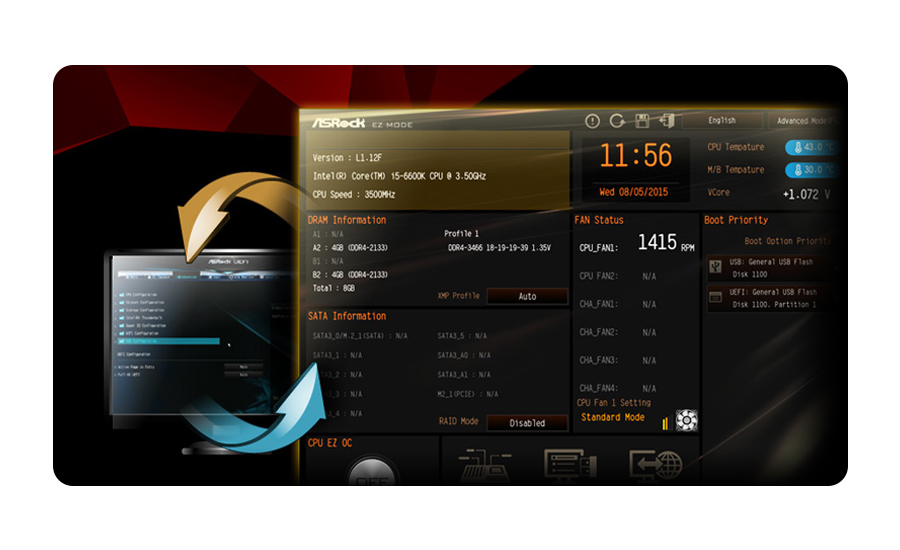Open the monitor and tower utility icon
This screenshot has width=900, height=550.
coord(570,465)
